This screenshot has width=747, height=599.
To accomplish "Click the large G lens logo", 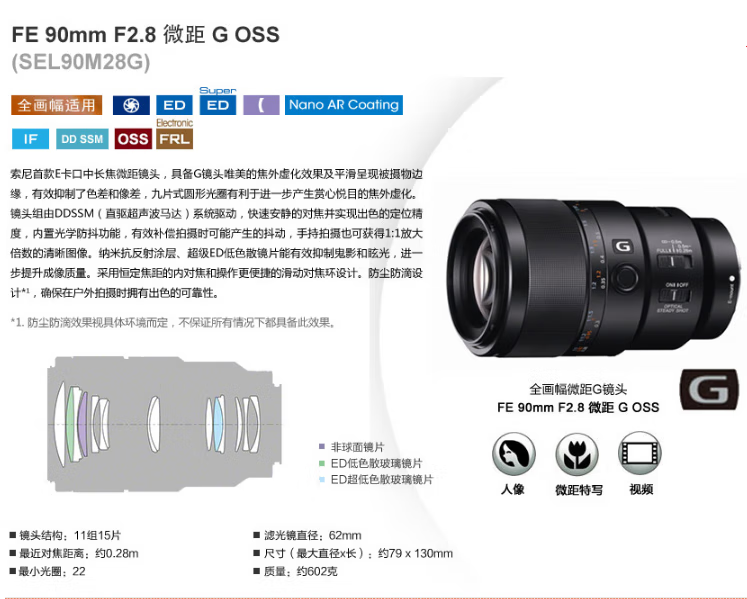I will (709, 389).
